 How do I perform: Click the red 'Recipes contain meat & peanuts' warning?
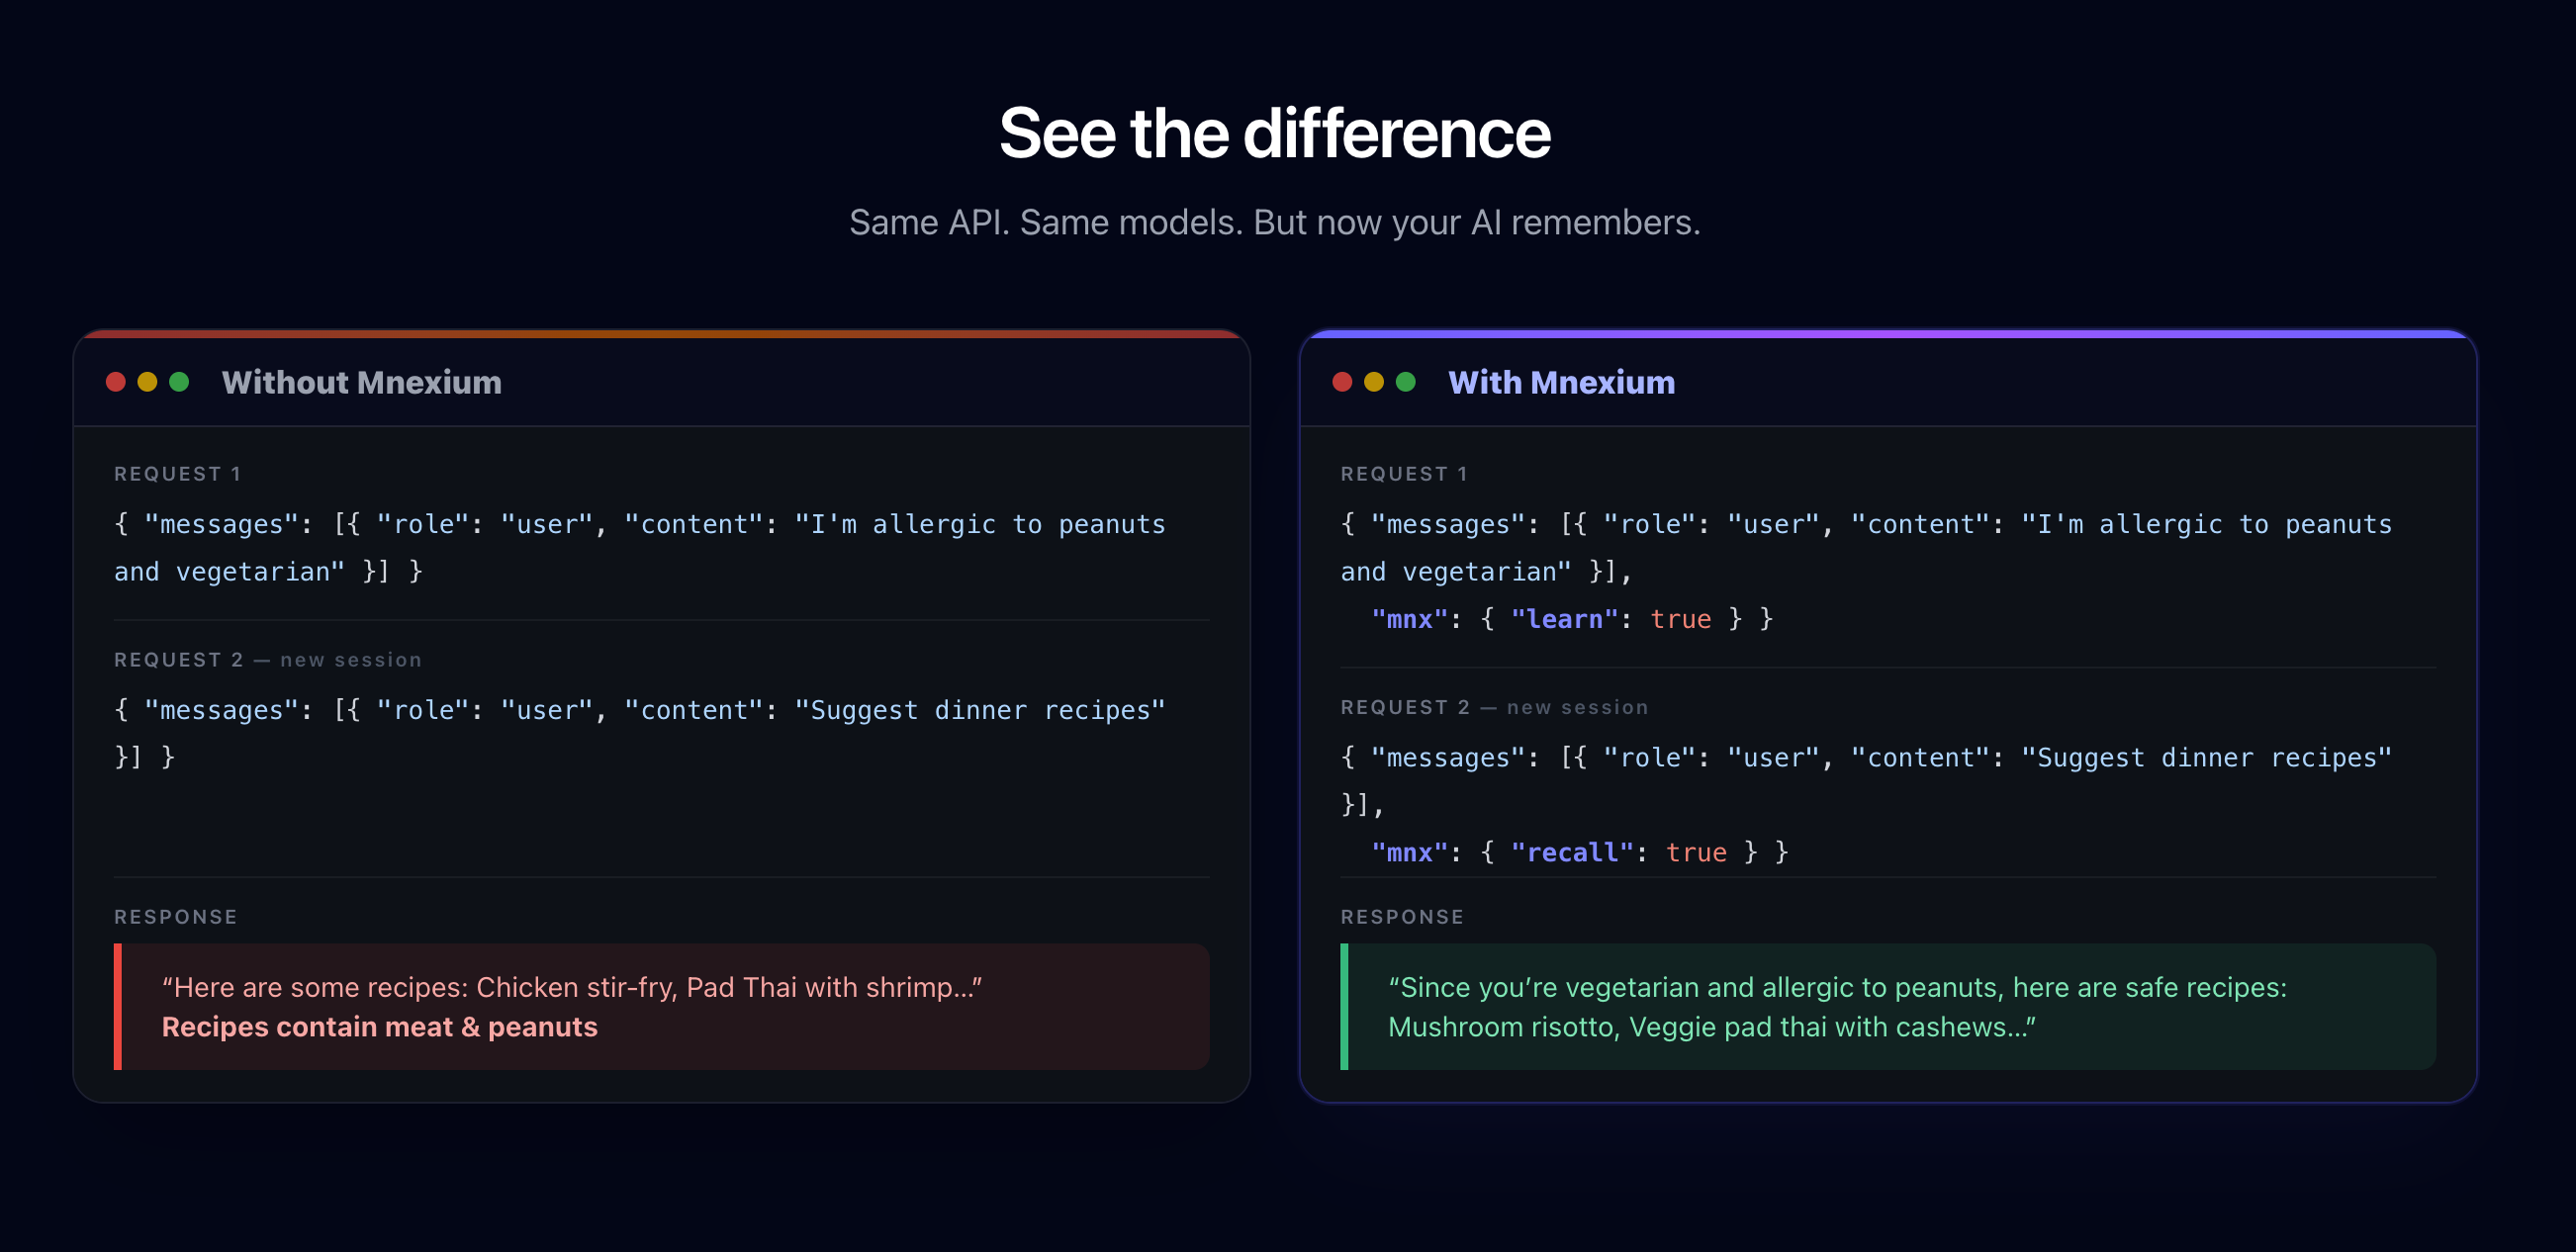tap(380, 1027)
